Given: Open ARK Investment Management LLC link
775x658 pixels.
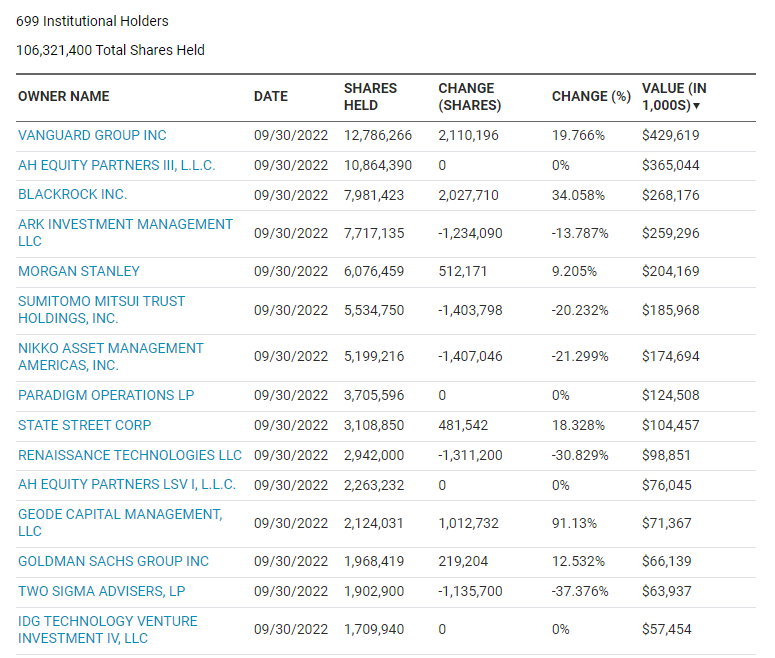Looking at the screenshot, I should (125, 232).
